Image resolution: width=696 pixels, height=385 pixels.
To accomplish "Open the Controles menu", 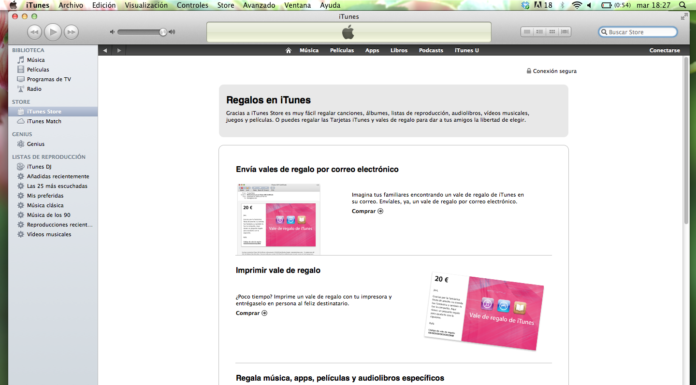I will [x=192, y=5].
